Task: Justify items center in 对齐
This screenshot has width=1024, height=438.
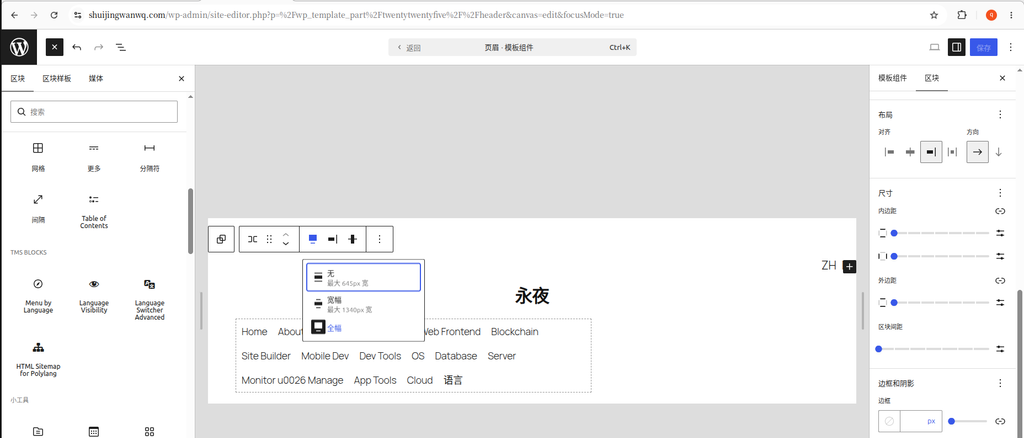Action: point(910,151)
